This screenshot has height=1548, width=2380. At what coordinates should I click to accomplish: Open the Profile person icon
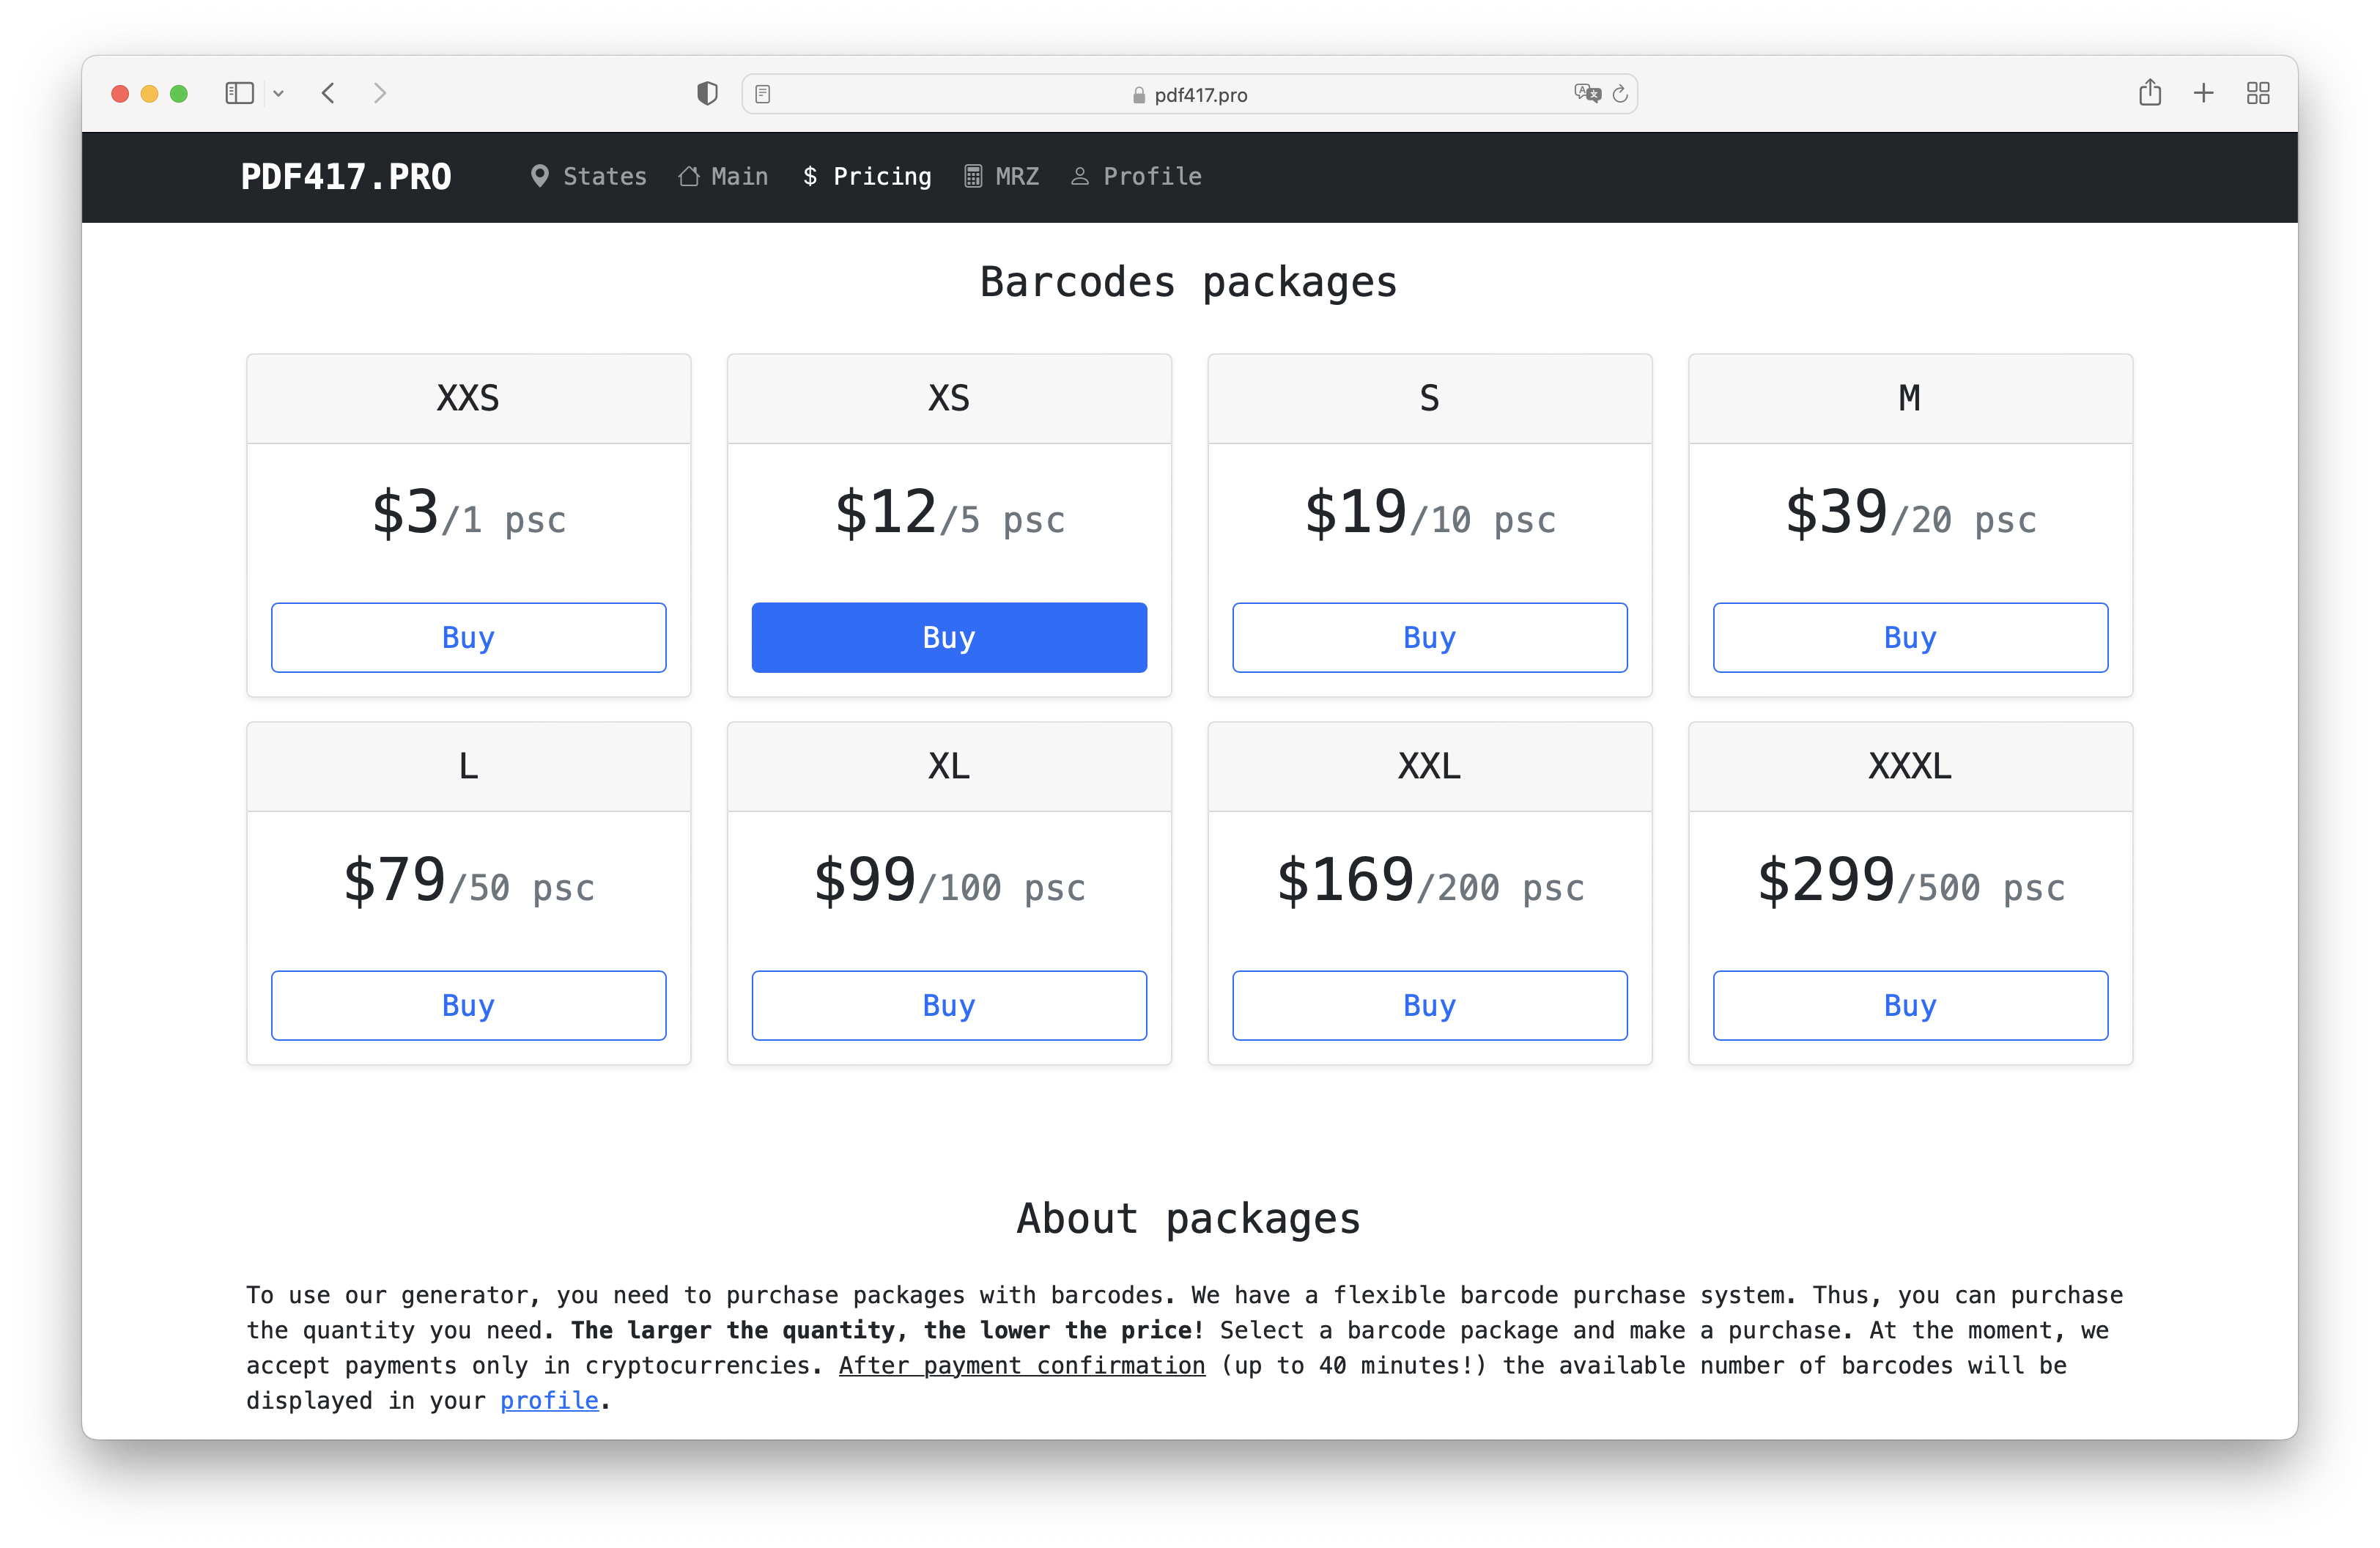pyautogui.click(x=1080, y=176)
